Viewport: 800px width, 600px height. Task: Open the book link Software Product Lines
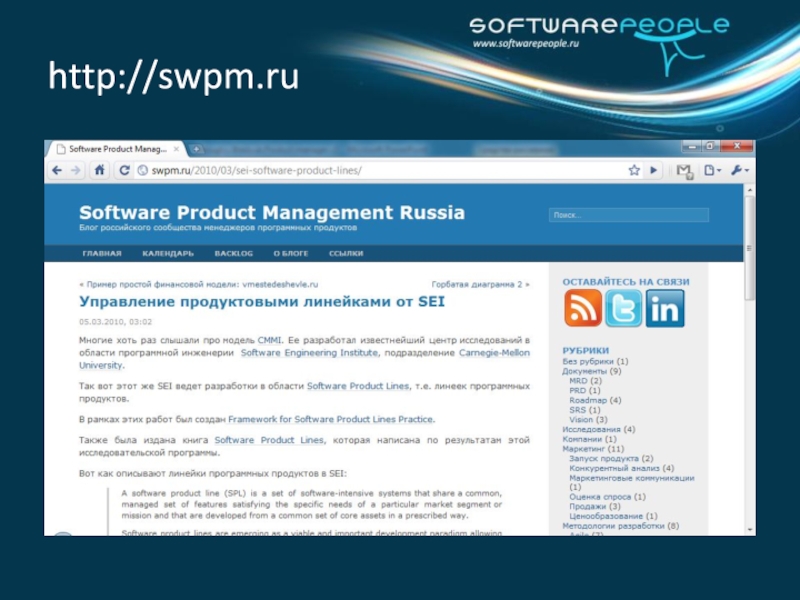269,440
